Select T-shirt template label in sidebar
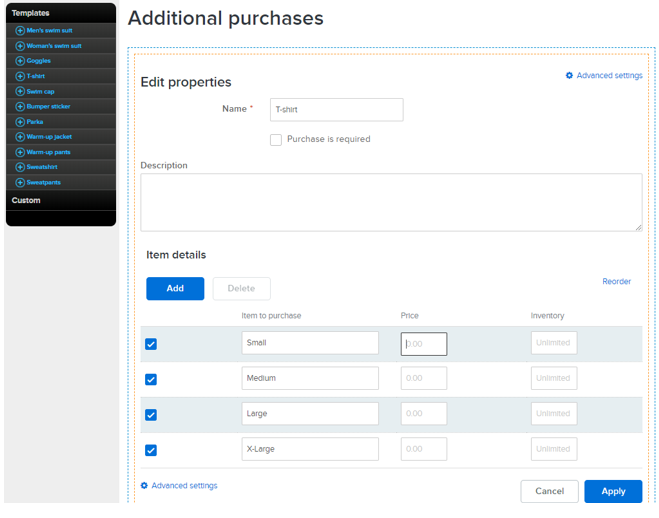This screenshot has width=659, height=518. click(x=35, y=76)
